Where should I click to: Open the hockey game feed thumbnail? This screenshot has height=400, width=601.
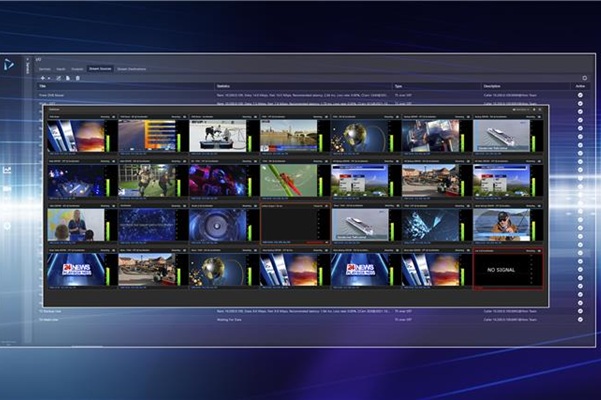click(x=218, y=136)
